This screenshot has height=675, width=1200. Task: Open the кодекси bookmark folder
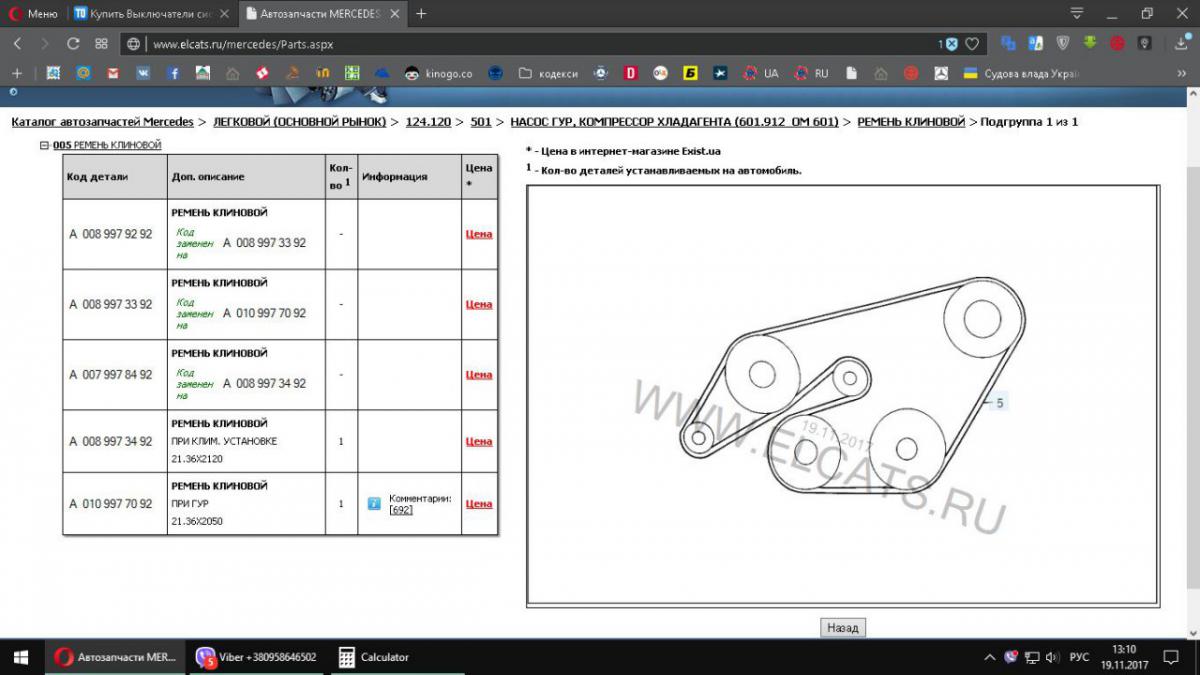[549, 73]
